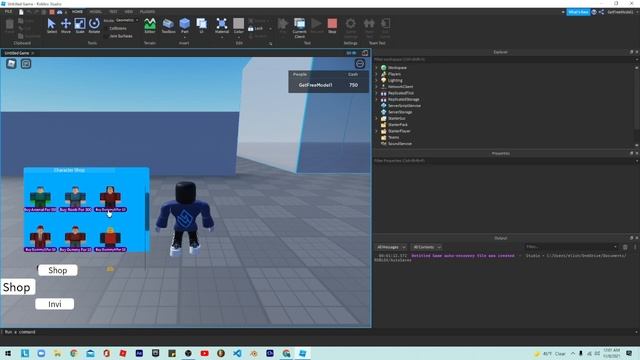
Task: Select Lighting in Explorer
Action: point(395,80)
